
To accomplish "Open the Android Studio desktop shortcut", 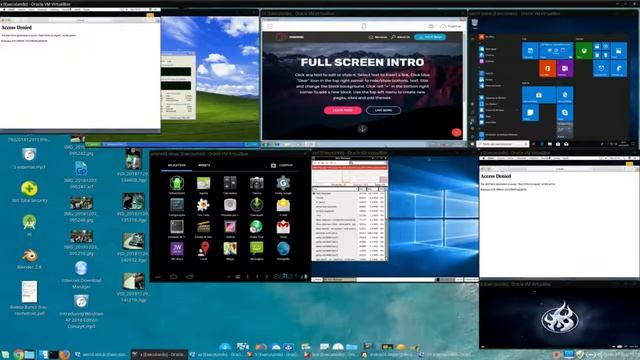I will pos(29,224).
